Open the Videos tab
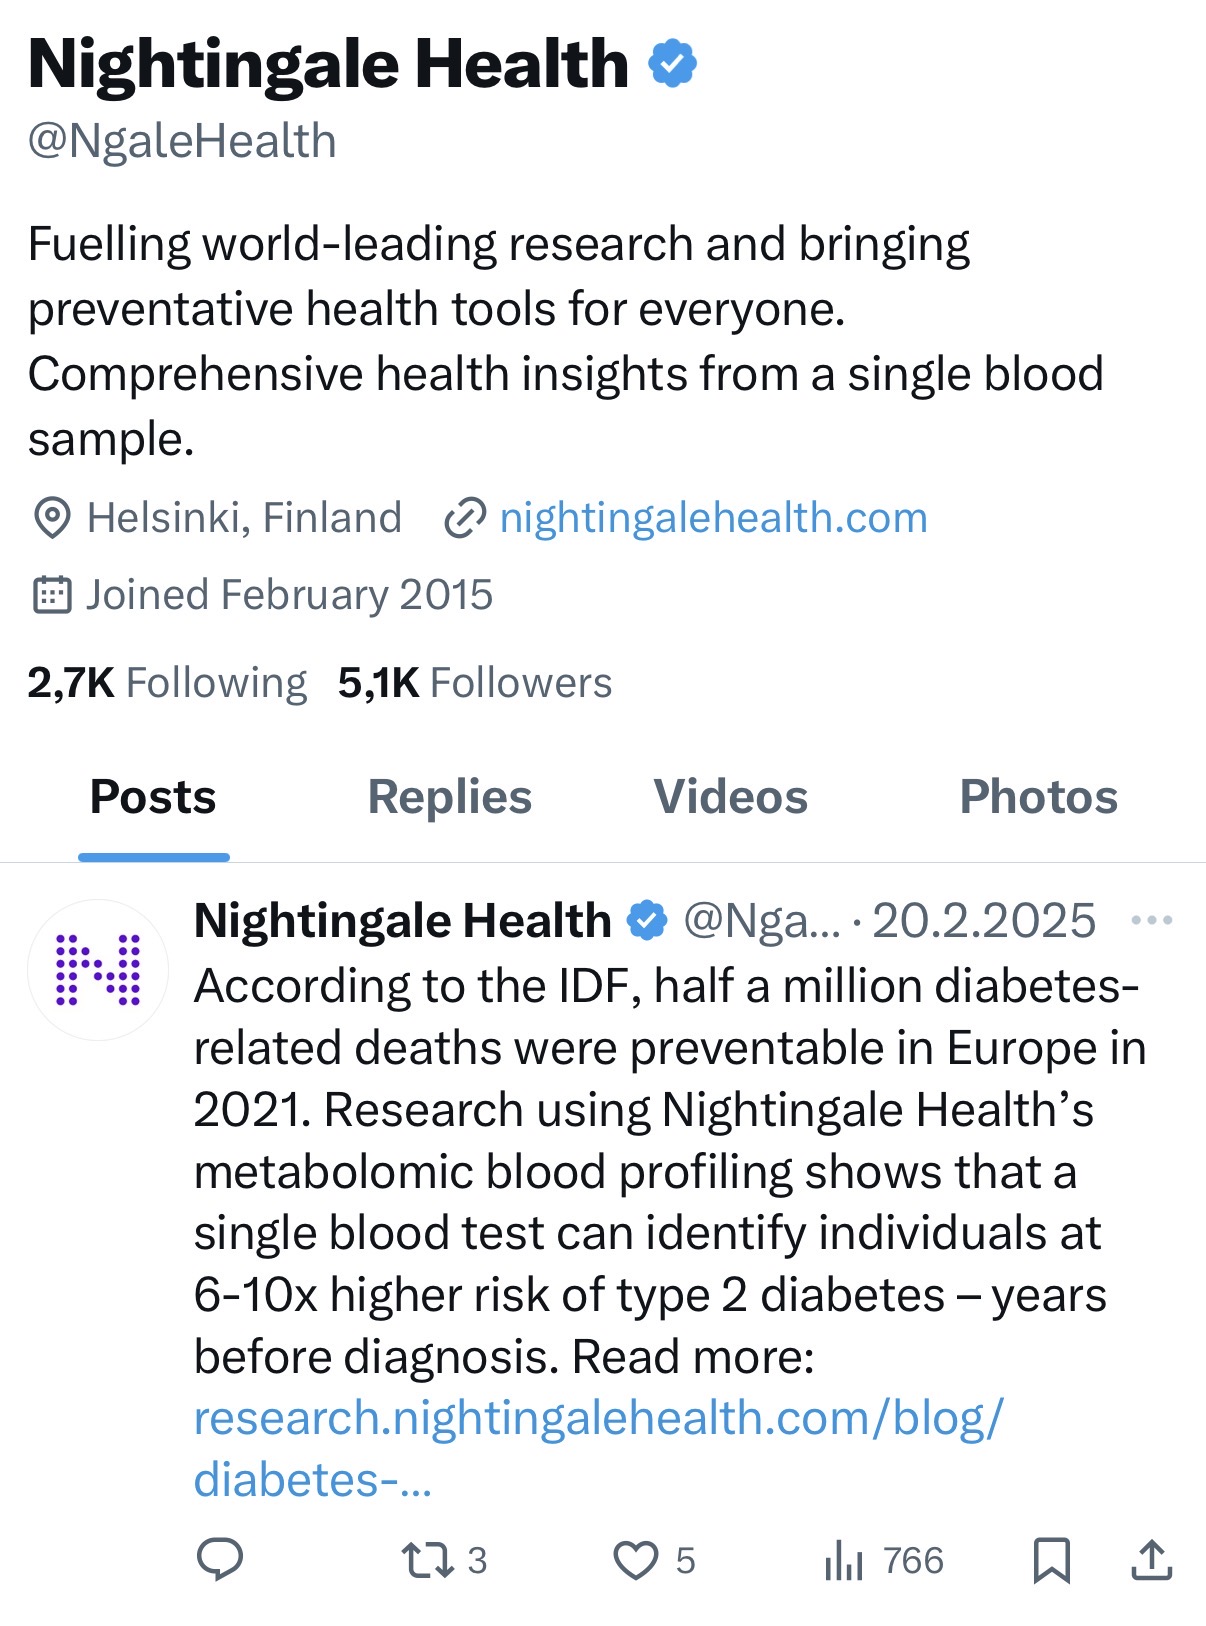Image resolution: width=1206 pixels, height=1626 pixels. [x=730, y=797]
